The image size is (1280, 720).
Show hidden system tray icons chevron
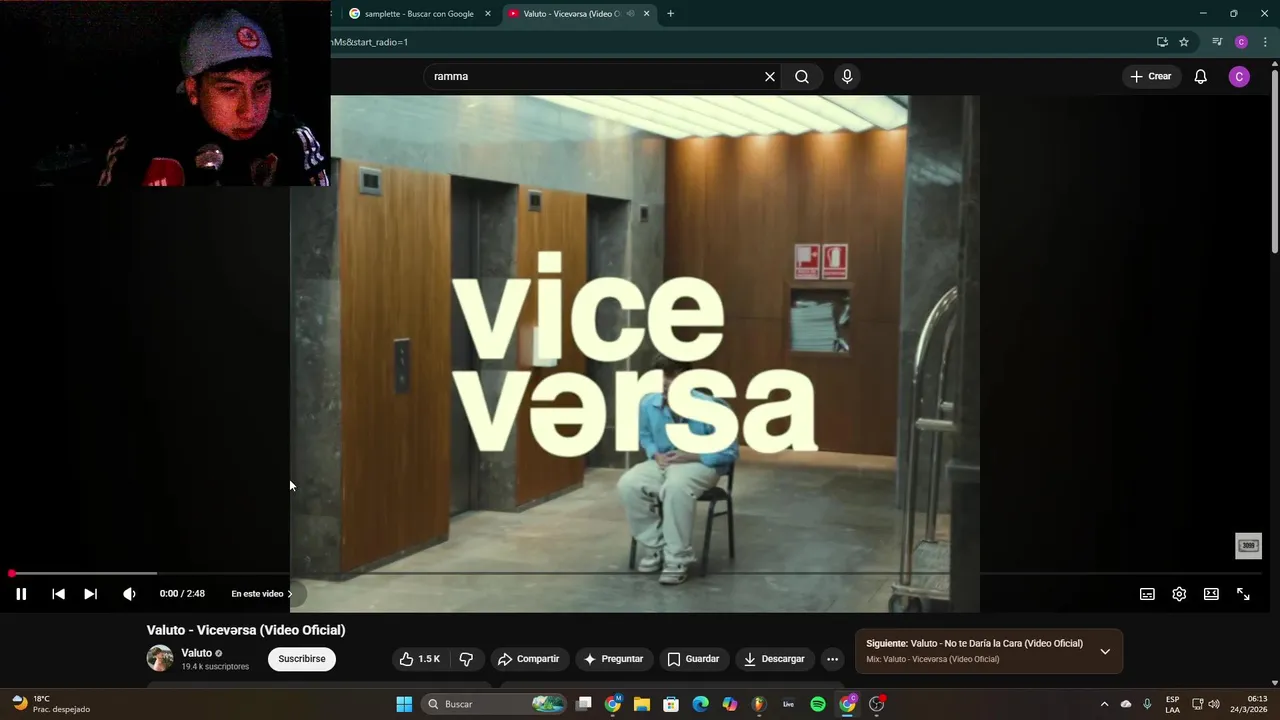point(1104,704)
